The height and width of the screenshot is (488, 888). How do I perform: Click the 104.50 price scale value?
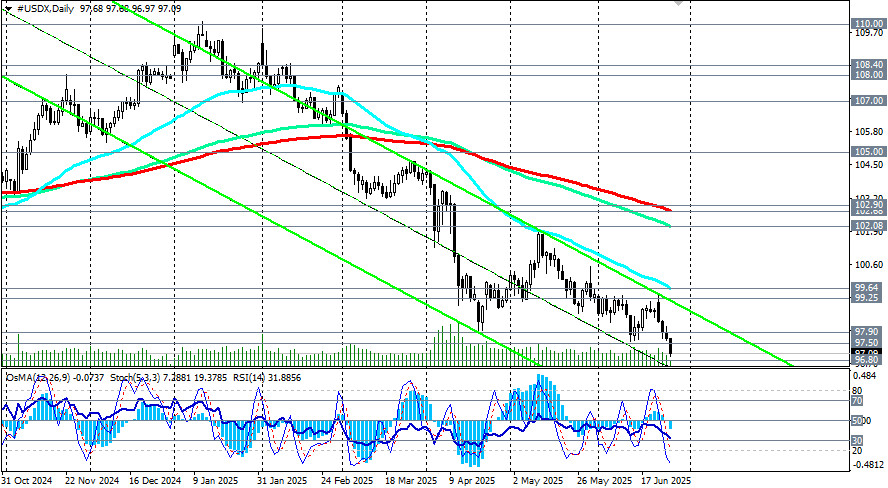pos(869,165)
